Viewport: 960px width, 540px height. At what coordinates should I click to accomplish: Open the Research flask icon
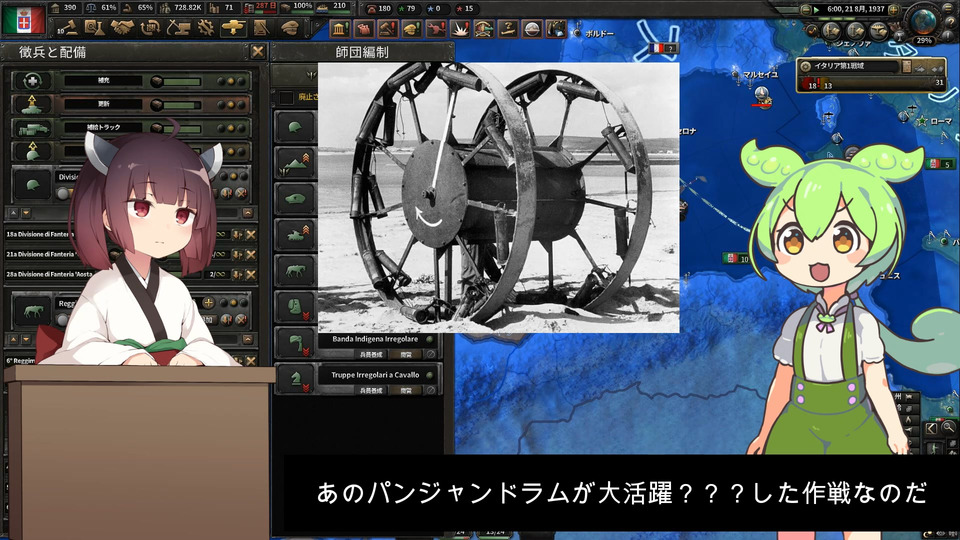tap(94, 28)
